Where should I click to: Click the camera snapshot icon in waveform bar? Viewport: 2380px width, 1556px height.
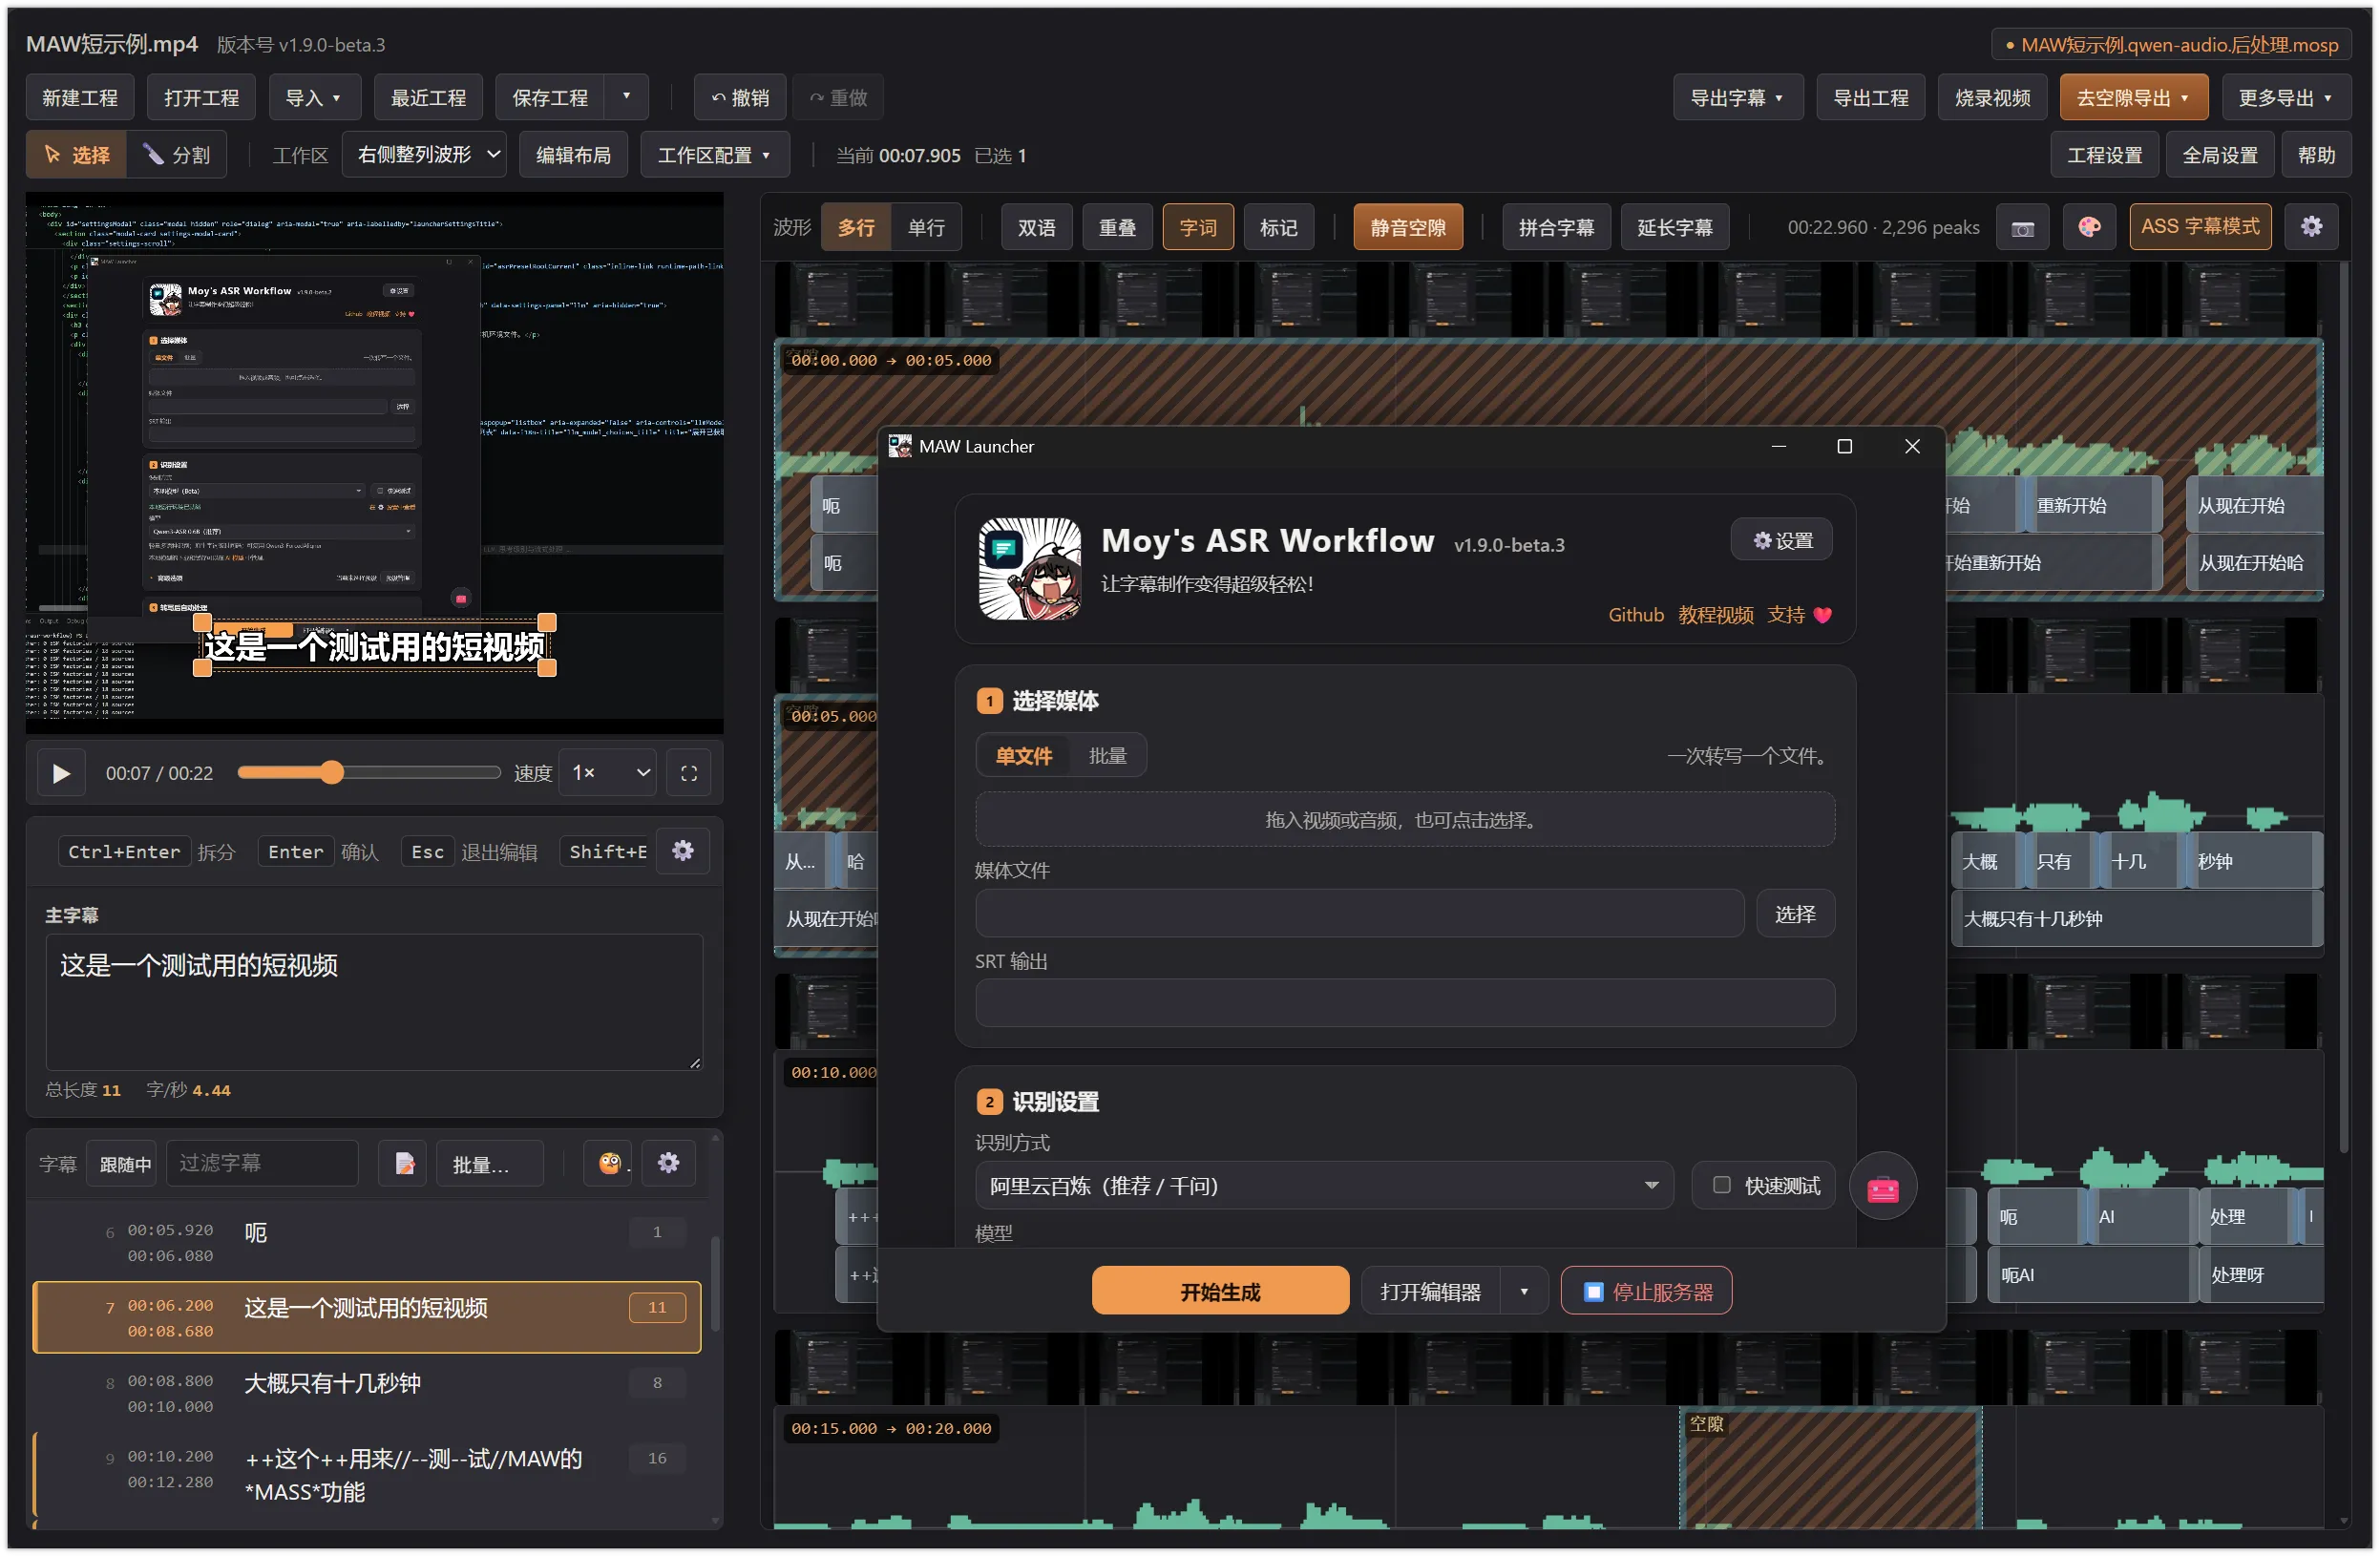point(2022,228)
